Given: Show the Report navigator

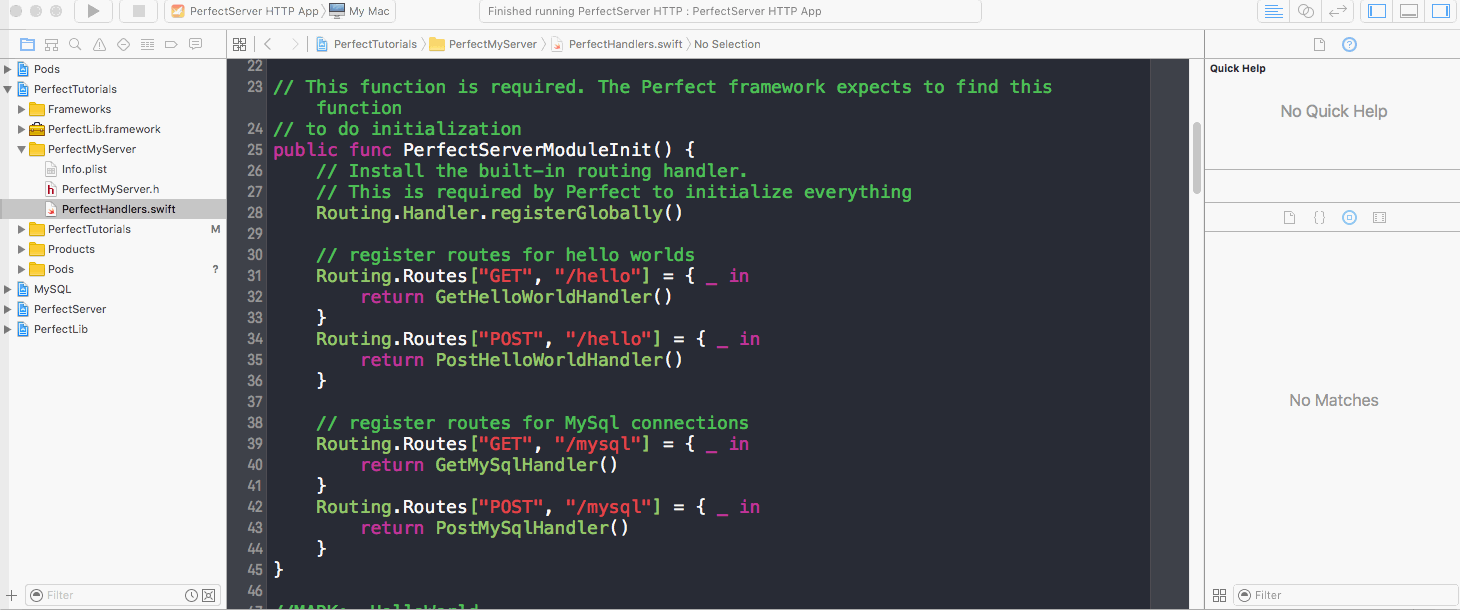Looking at the screenshot, I should (195, 44).
